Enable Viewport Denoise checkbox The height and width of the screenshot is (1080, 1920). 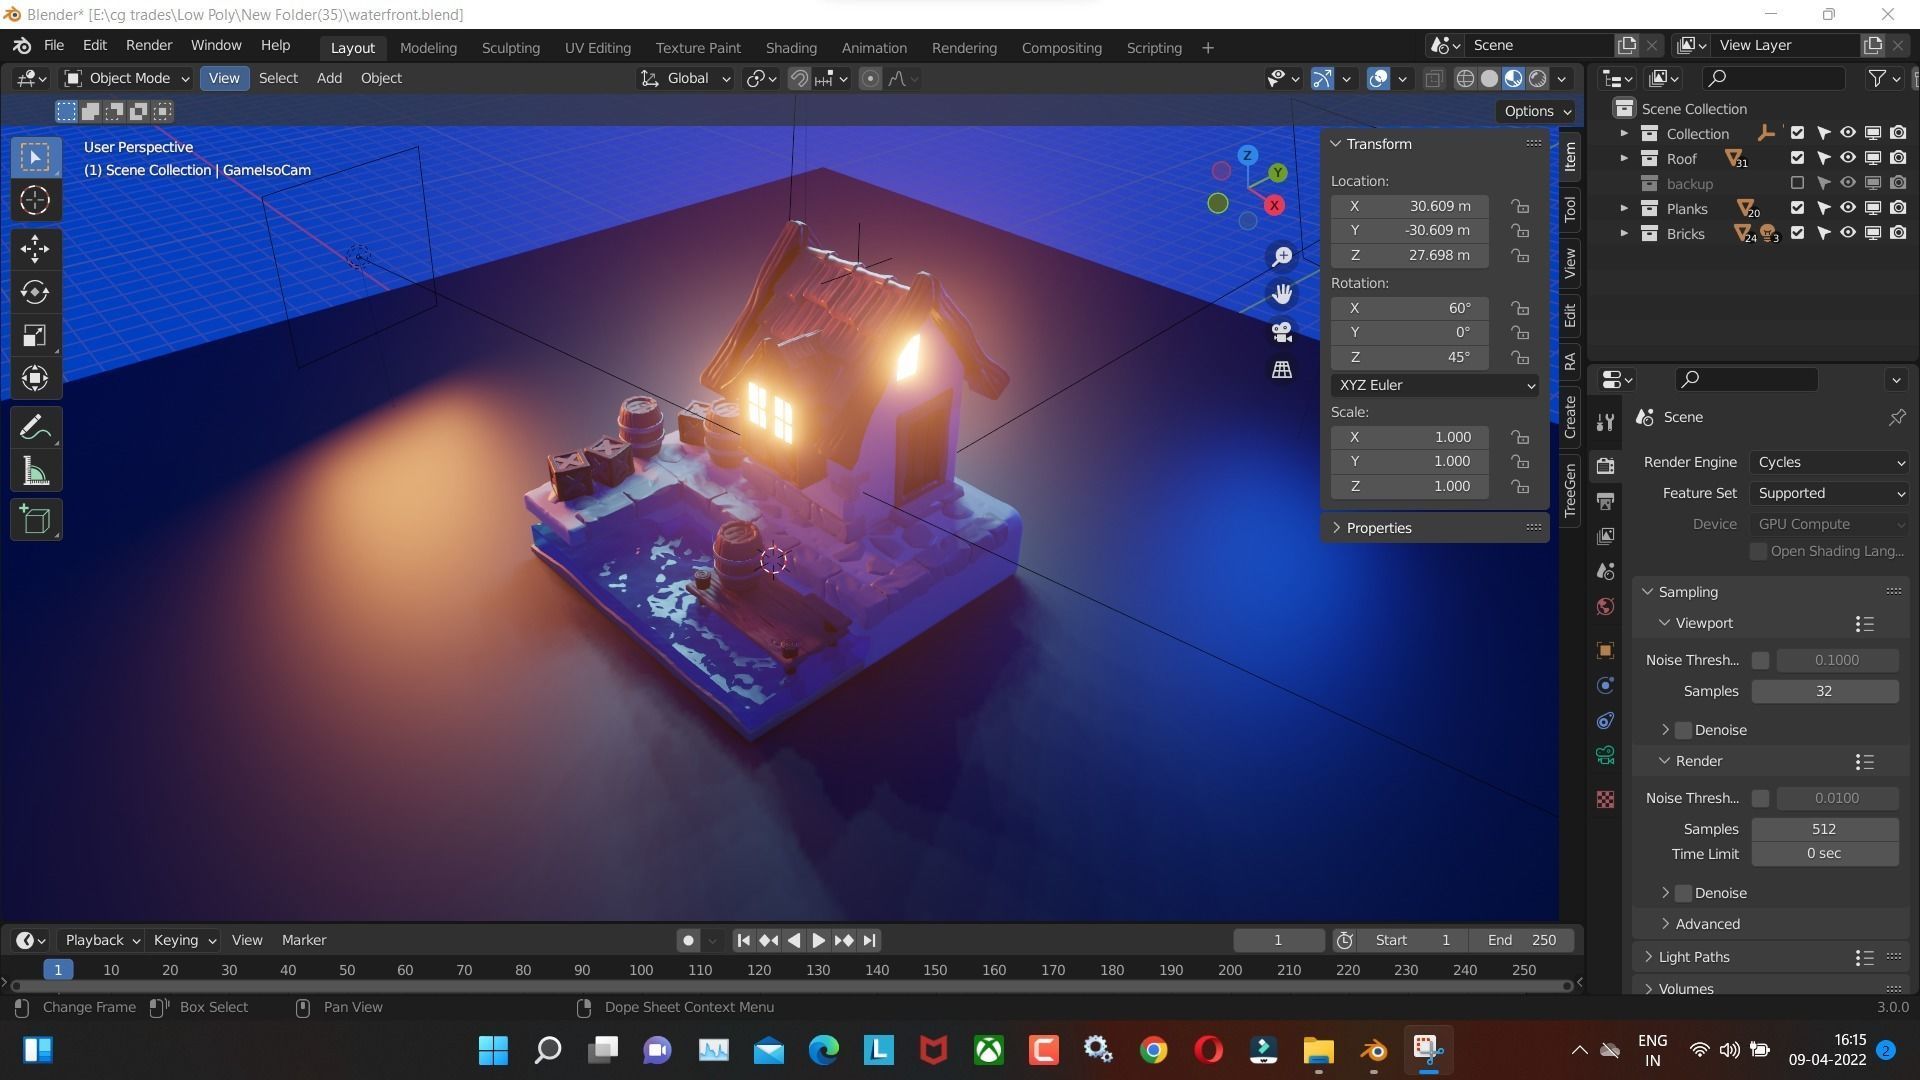tap(1684, 730)
